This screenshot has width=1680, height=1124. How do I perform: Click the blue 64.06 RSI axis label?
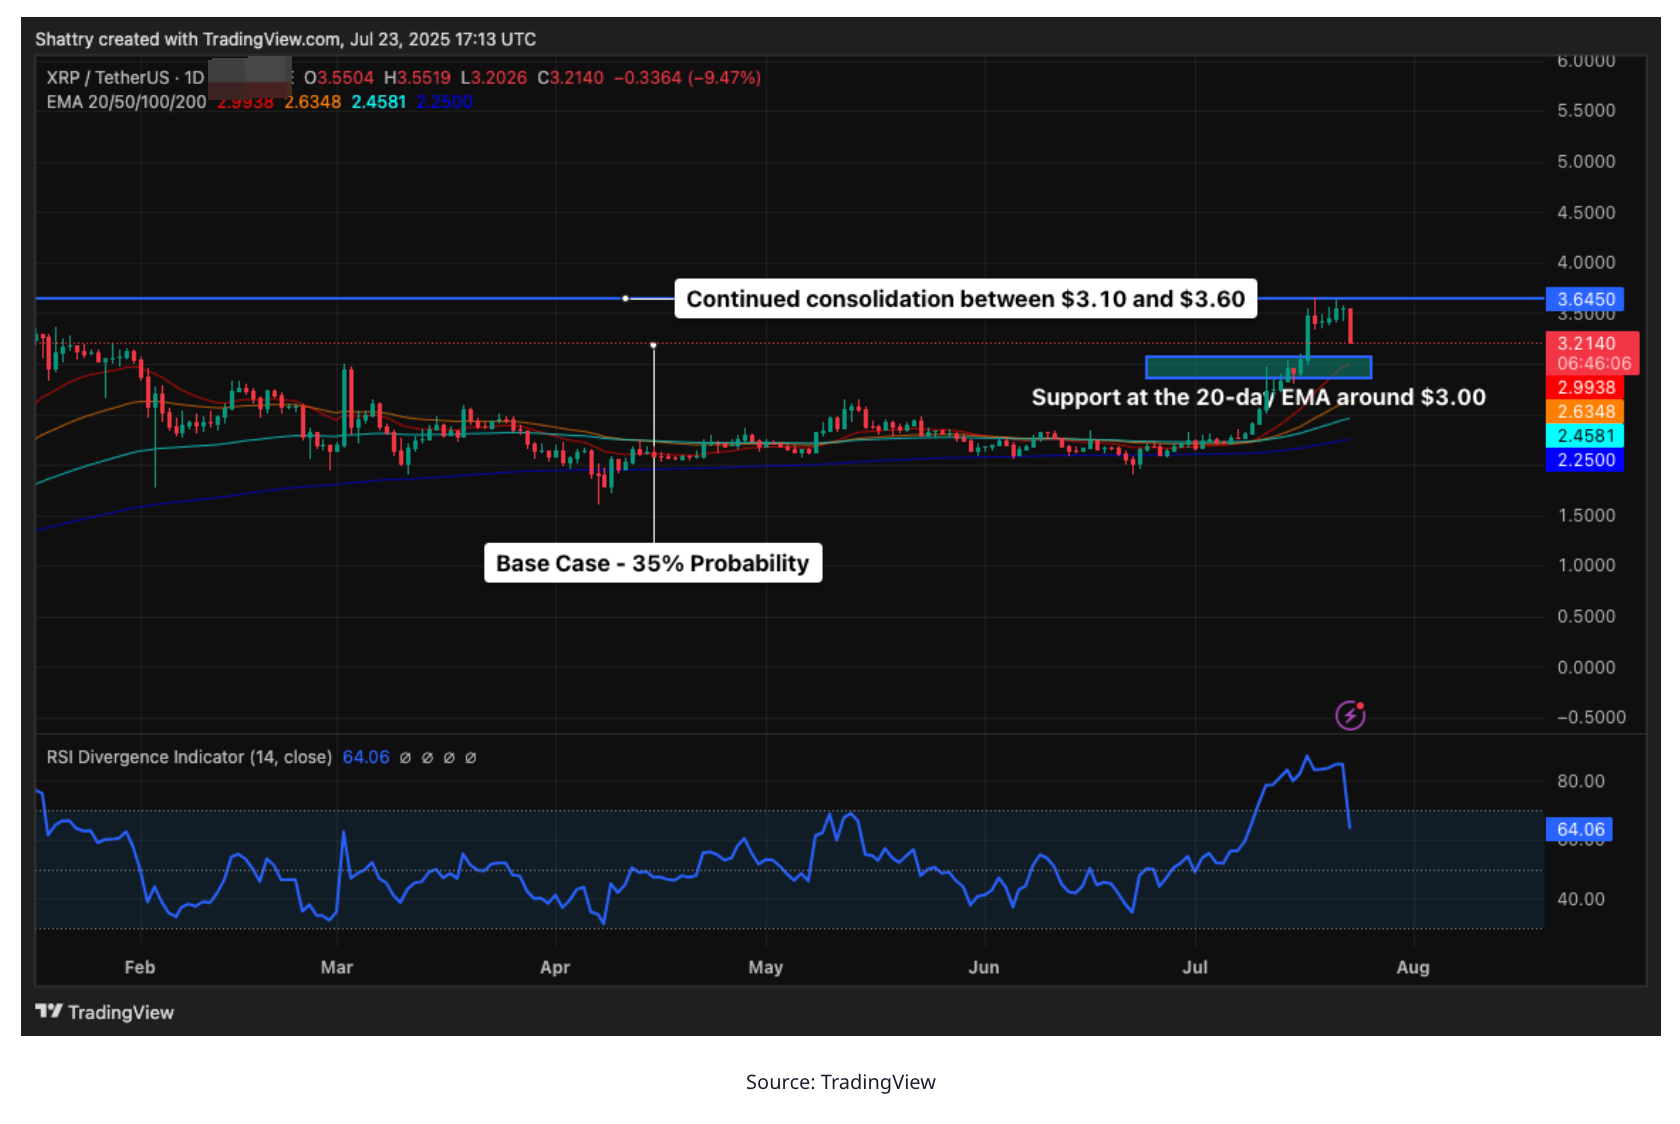(x=1580, y=829)
